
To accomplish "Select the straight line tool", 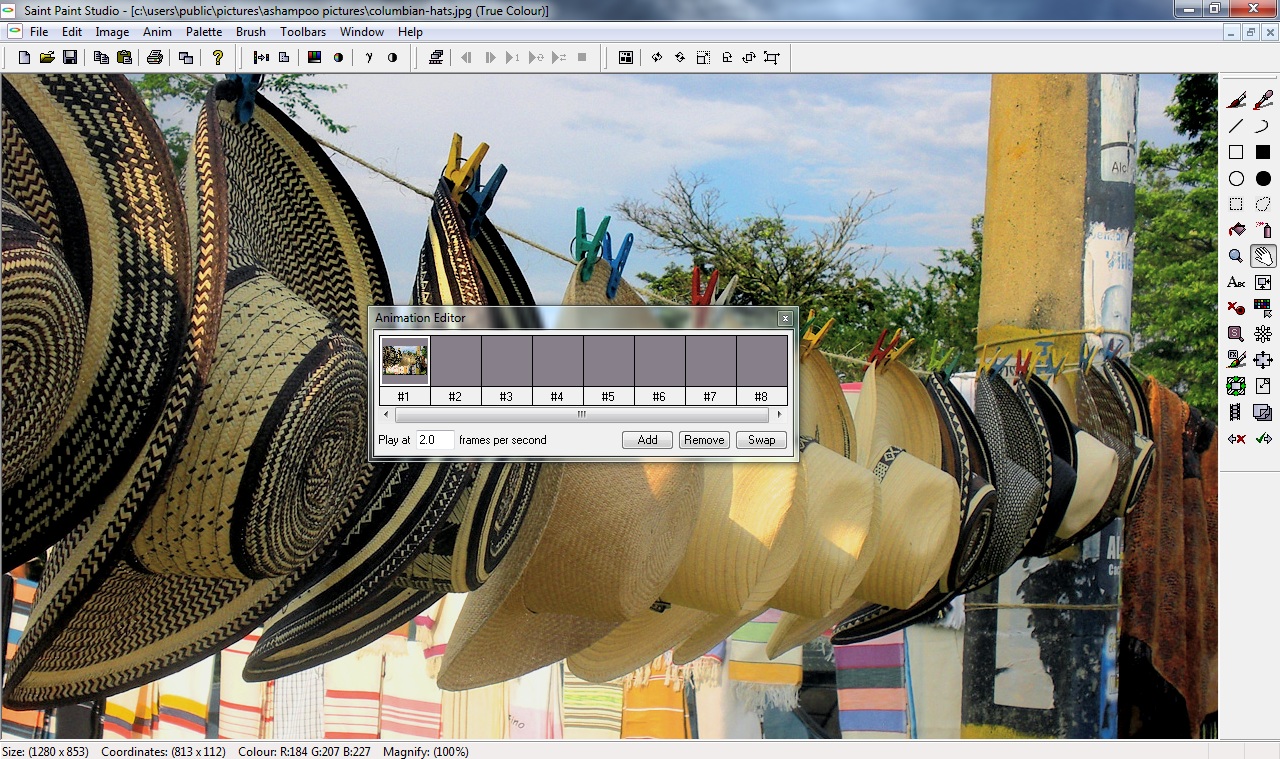I will click(1236, 126).
